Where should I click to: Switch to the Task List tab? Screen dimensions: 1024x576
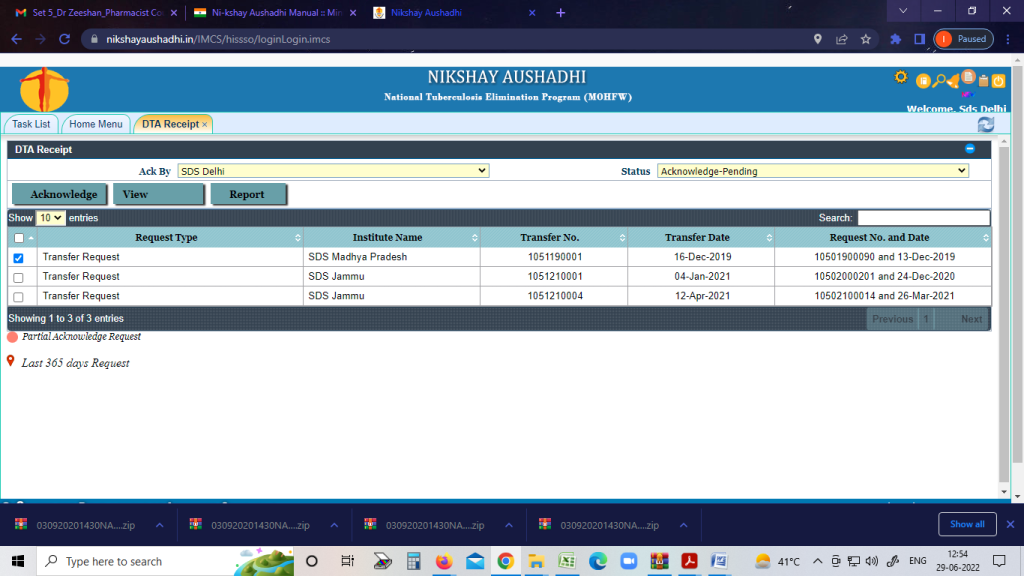click(x=31, y=124)
